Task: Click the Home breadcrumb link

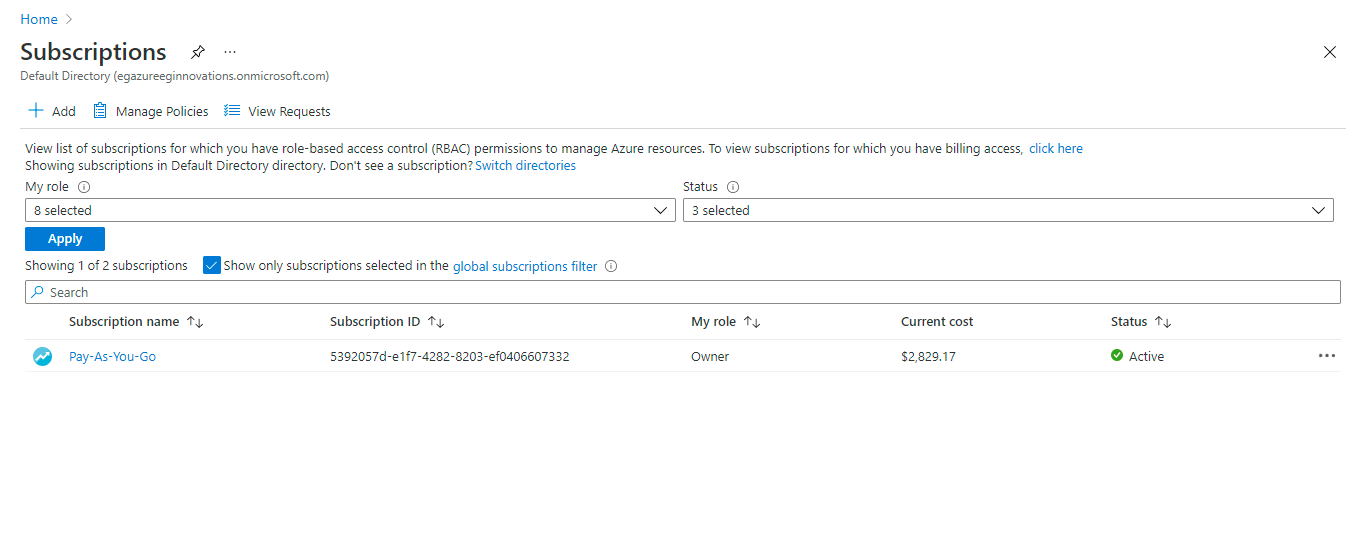Action: 39,19
